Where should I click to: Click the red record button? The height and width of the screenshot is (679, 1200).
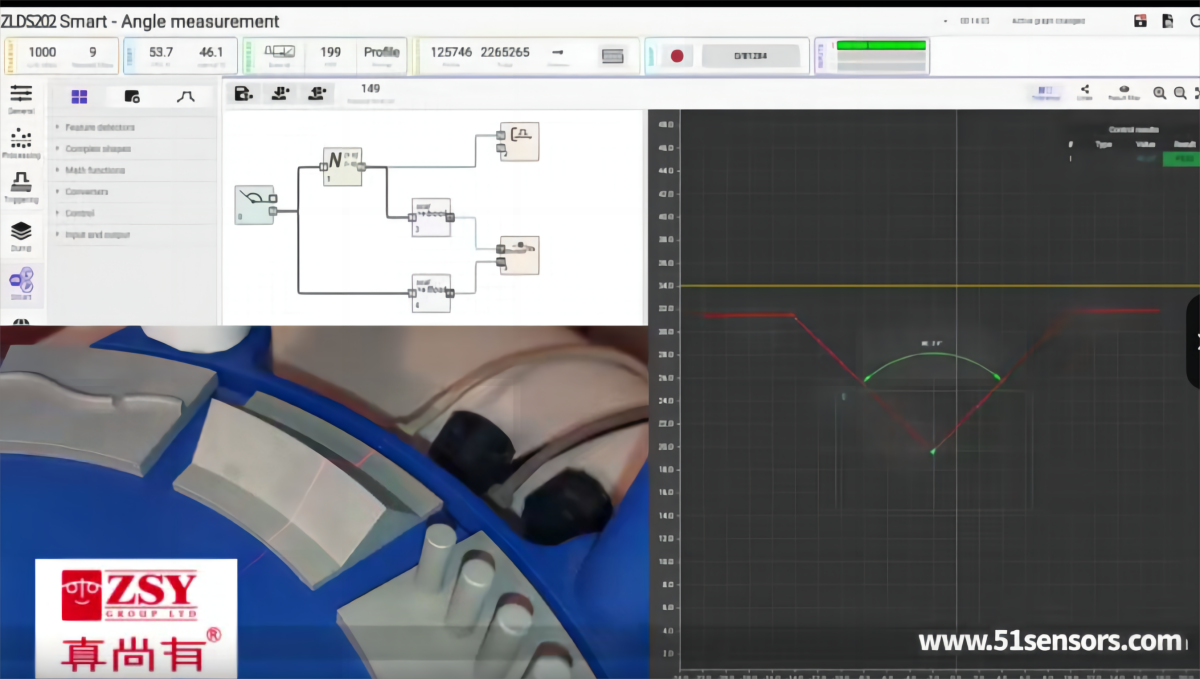pos(677,56)
